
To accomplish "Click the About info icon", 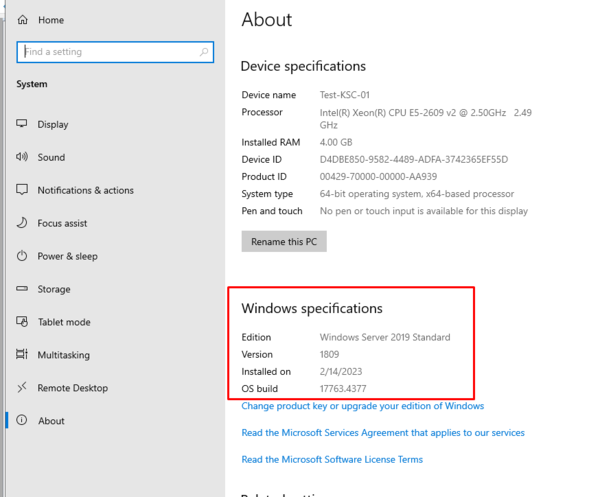I will pos(22,421).
